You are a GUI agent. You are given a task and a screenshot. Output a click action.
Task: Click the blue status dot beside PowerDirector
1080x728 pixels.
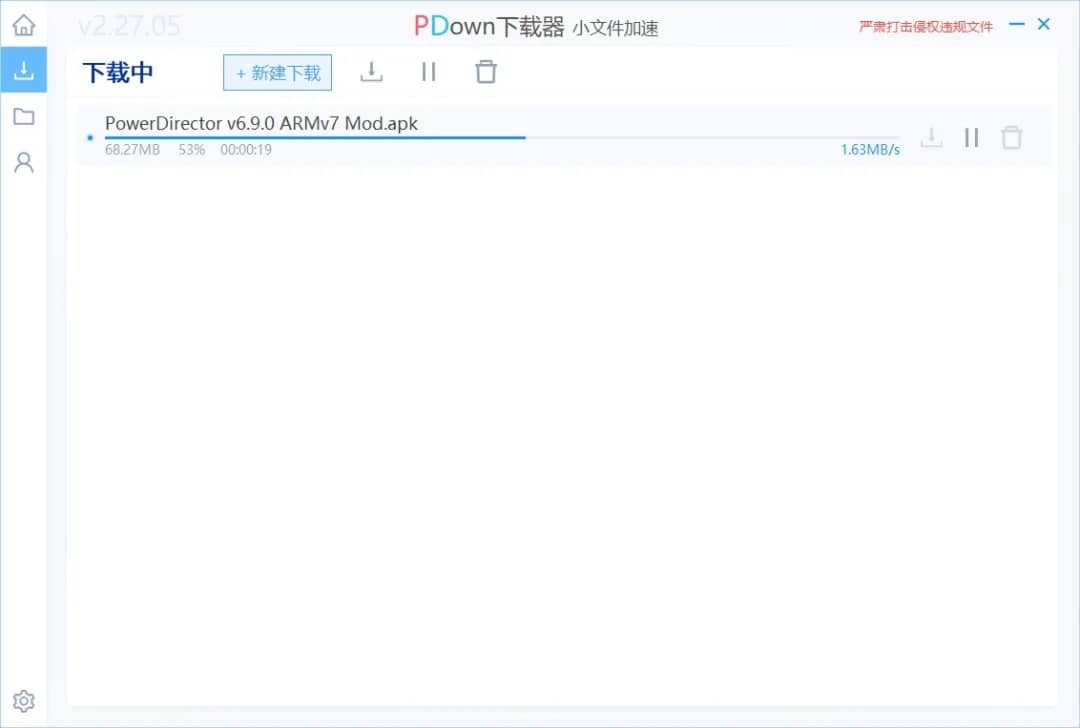click(89, 138)
